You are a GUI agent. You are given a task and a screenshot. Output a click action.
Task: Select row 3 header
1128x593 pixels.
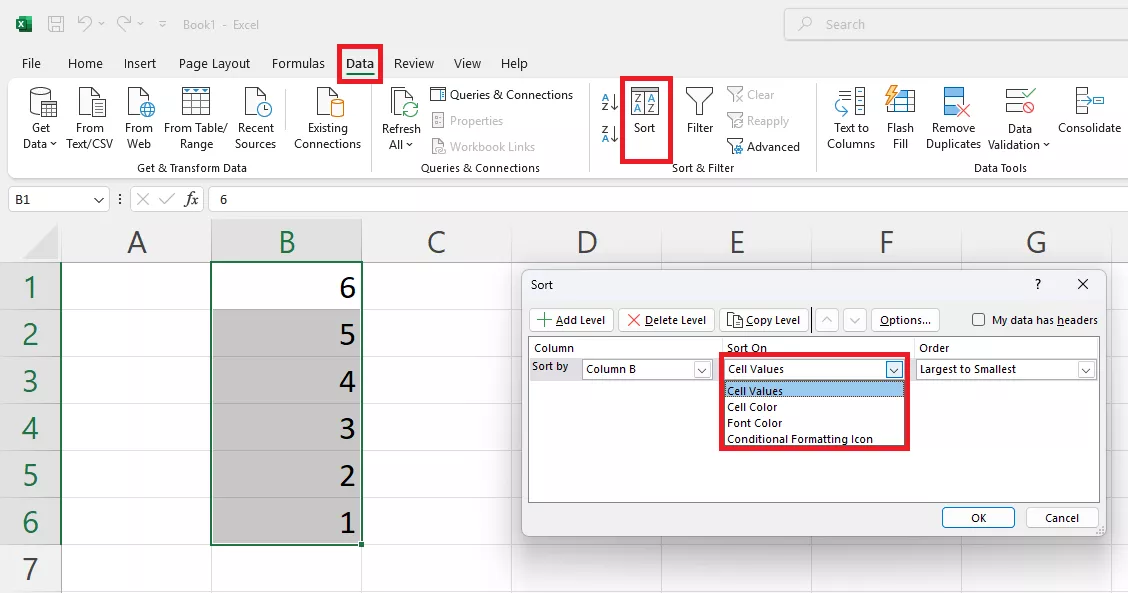pos(30,381)
